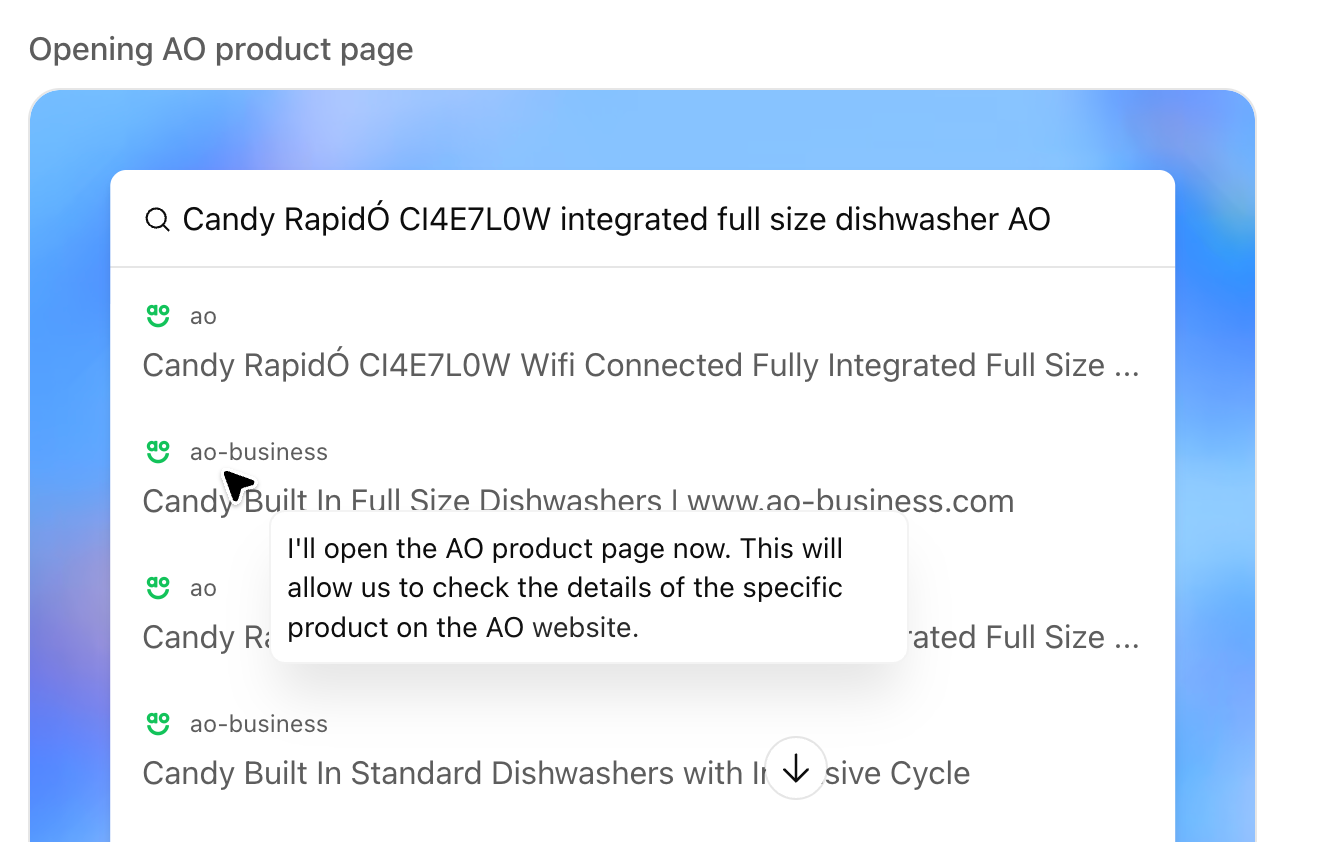Viewport: 1332px width, 842px height.
Task: Click the AO favicon of the third result
Action: pyautogui.click(x=157, y=588)
